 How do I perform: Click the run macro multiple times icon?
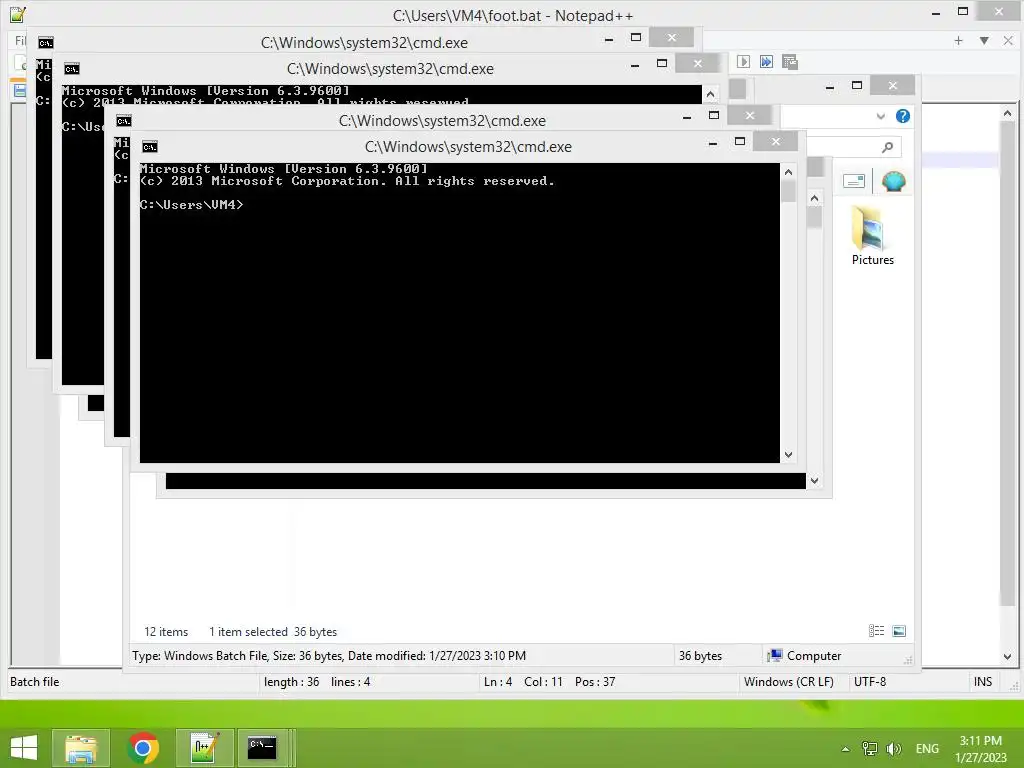[x=766, y=61]
